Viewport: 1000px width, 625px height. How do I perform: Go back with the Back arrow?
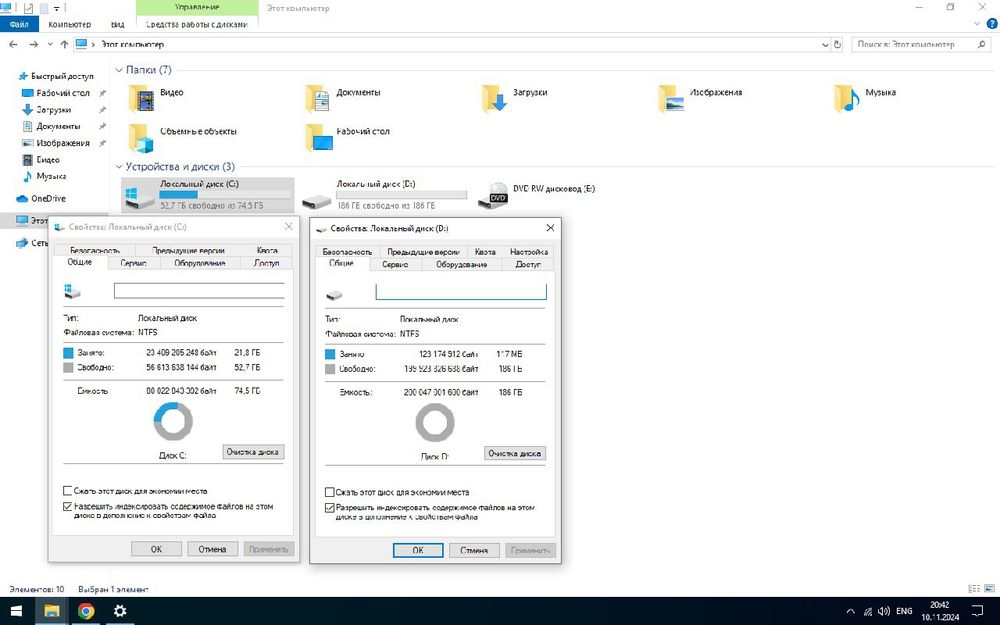pyautogui.click(x=13, y=45)
